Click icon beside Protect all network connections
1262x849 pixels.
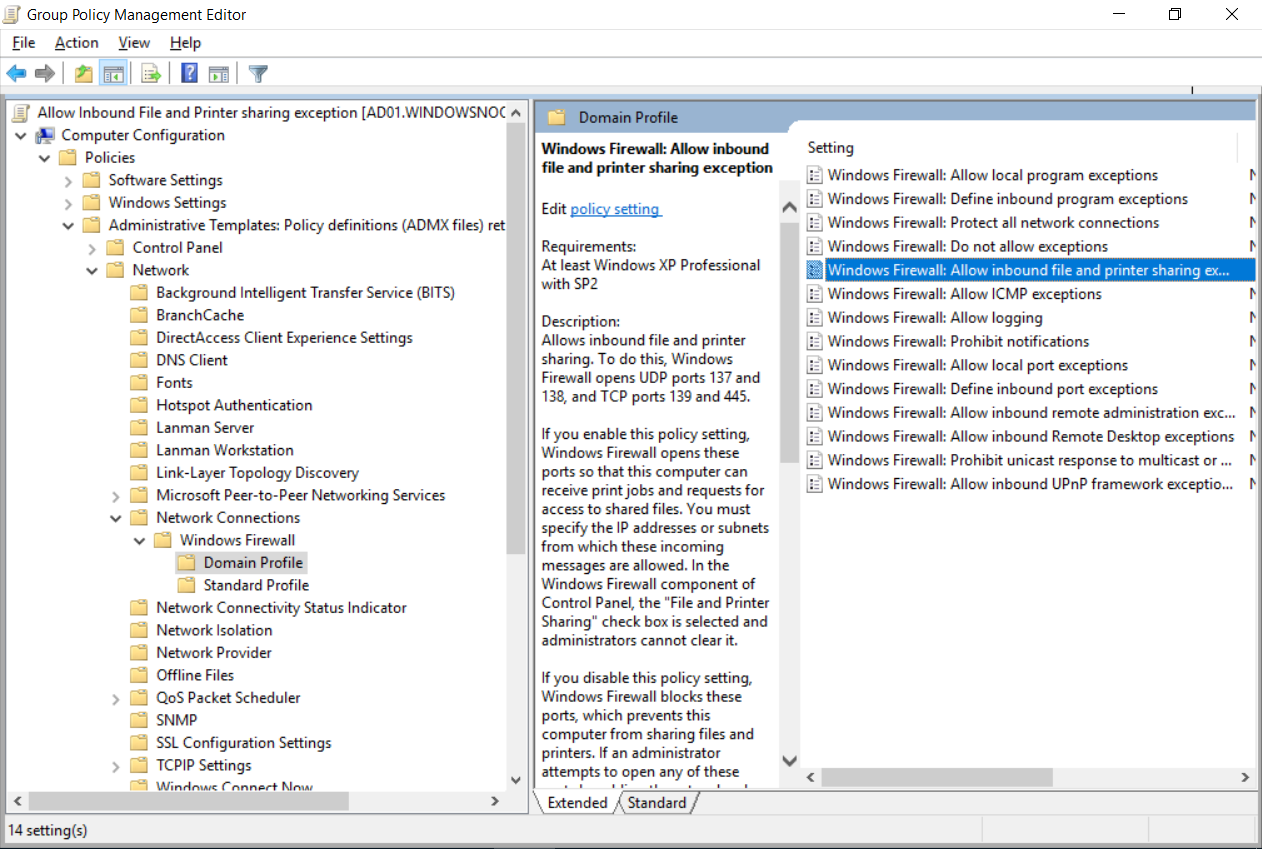coord(815,223)
